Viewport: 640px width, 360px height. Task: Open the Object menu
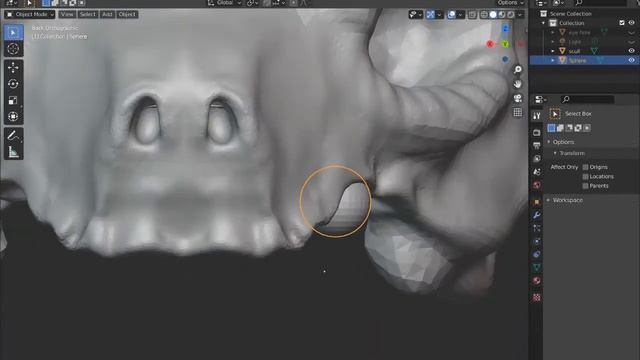[x=127, y=14]
